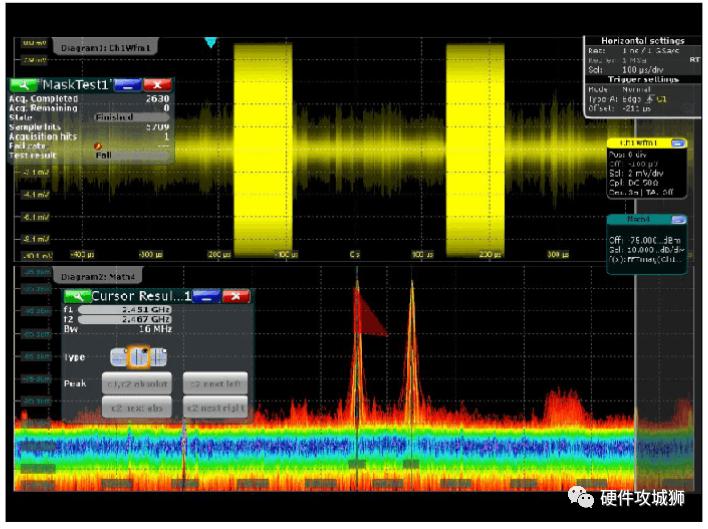The width and height of the screenshot is (708, 529).
Task: Click the cyan trigger position marker
Action: click(x=210, y=42)
